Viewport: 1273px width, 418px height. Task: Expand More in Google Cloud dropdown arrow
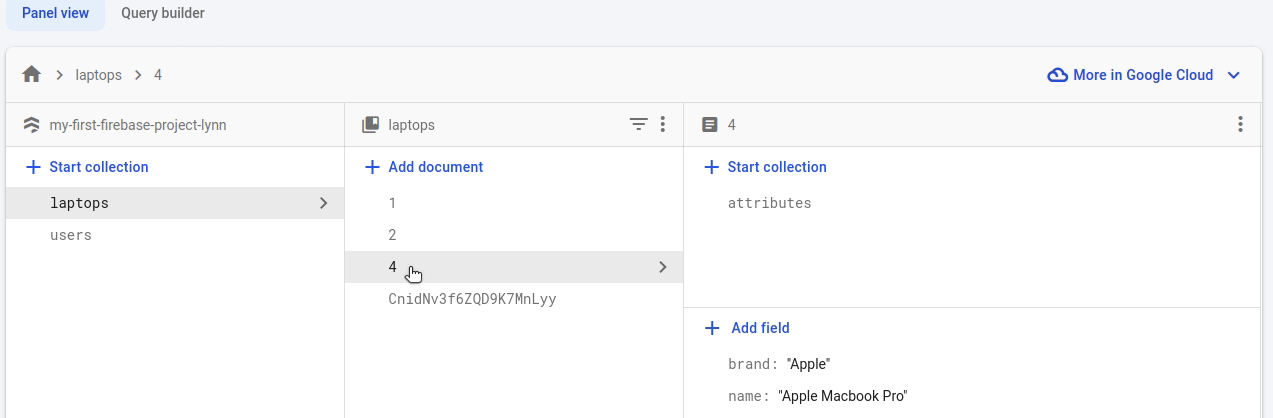[x=1233, y=75]
